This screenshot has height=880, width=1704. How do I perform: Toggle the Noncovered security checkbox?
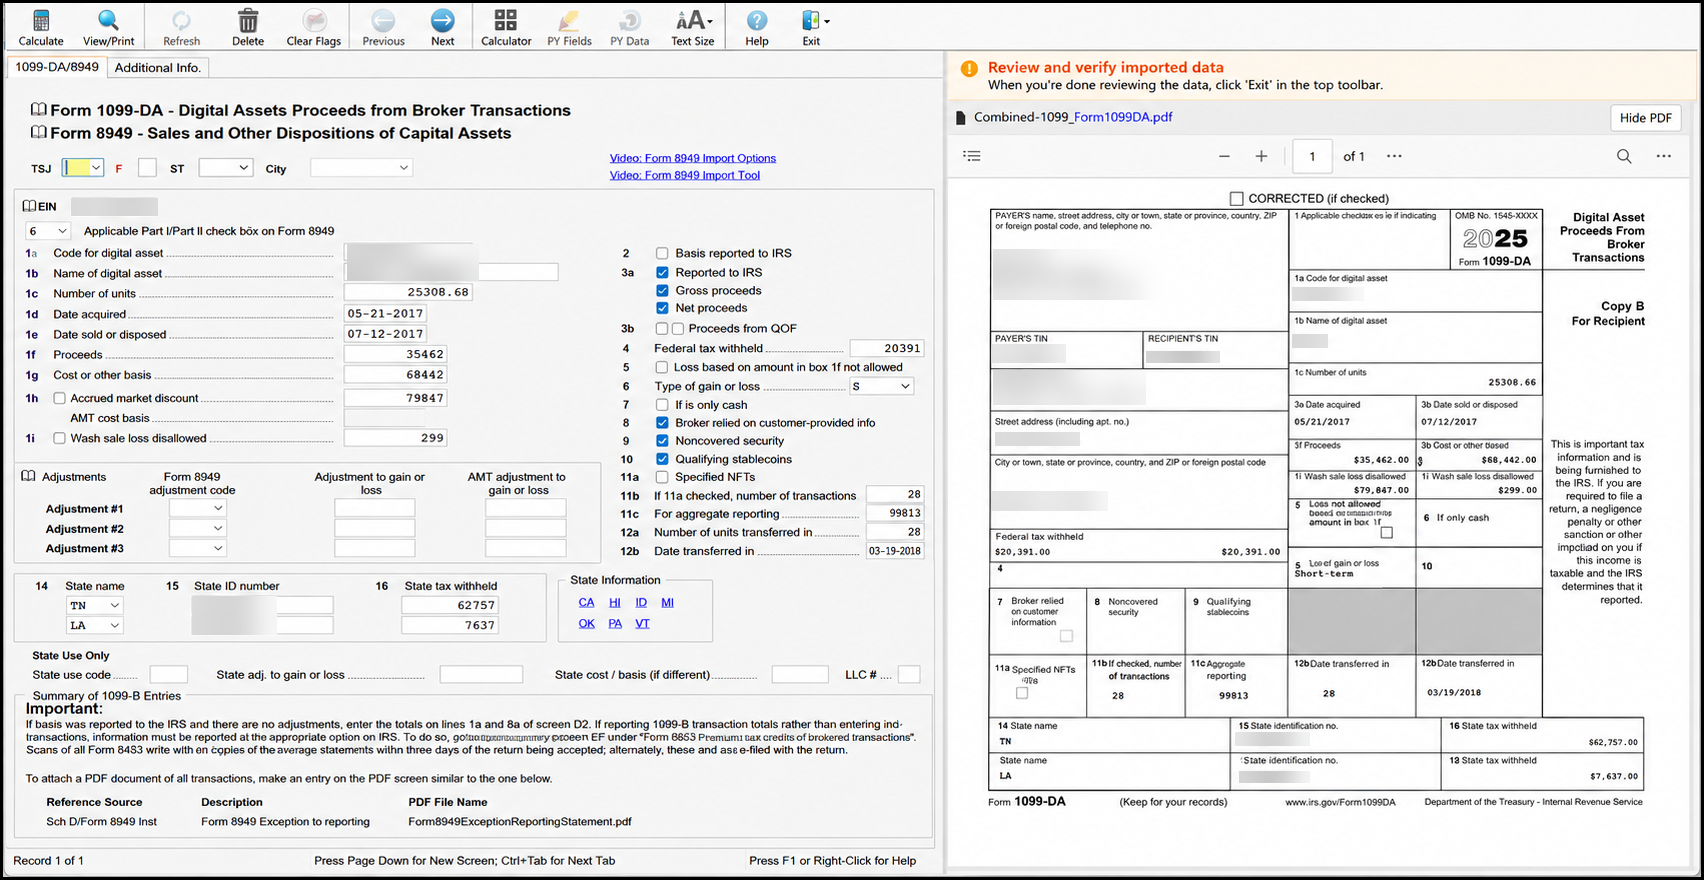662,441
